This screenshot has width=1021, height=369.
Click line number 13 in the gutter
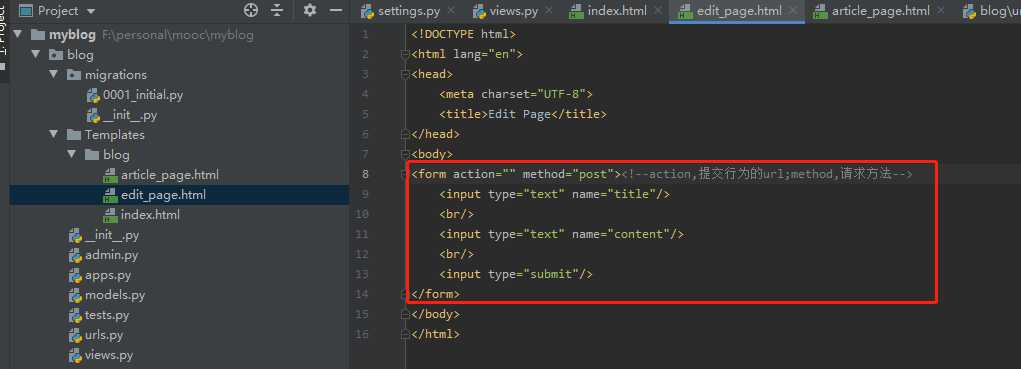(x=361, y=275)
